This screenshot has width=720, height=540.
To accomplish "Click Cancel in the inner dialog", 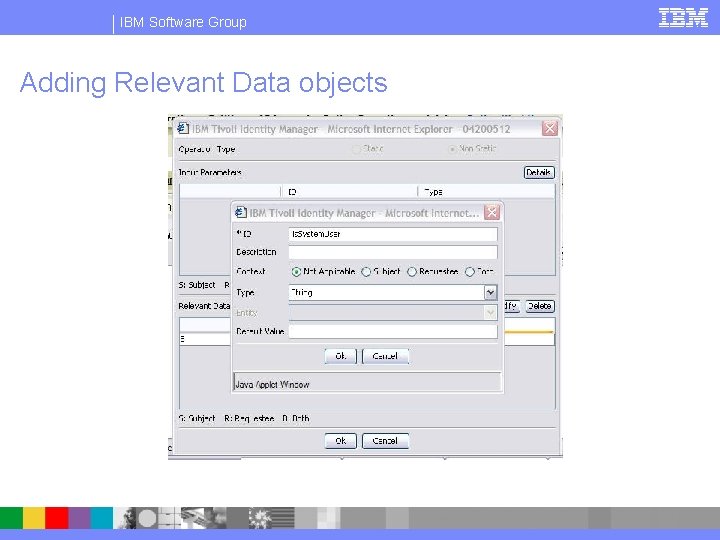I will 385,356.
